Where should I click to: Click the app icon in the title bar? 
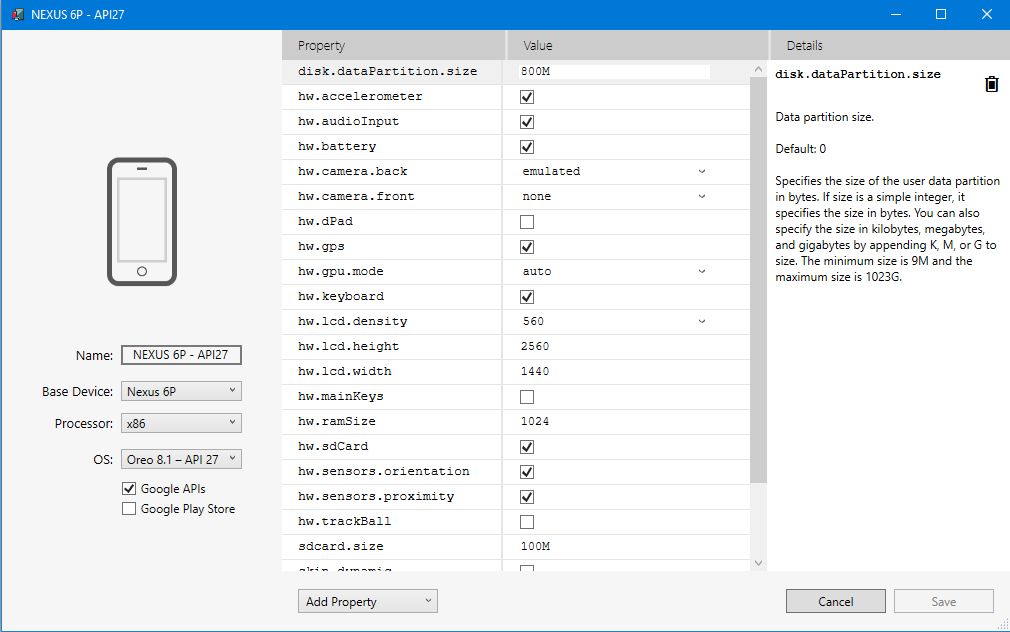[17, 14]
